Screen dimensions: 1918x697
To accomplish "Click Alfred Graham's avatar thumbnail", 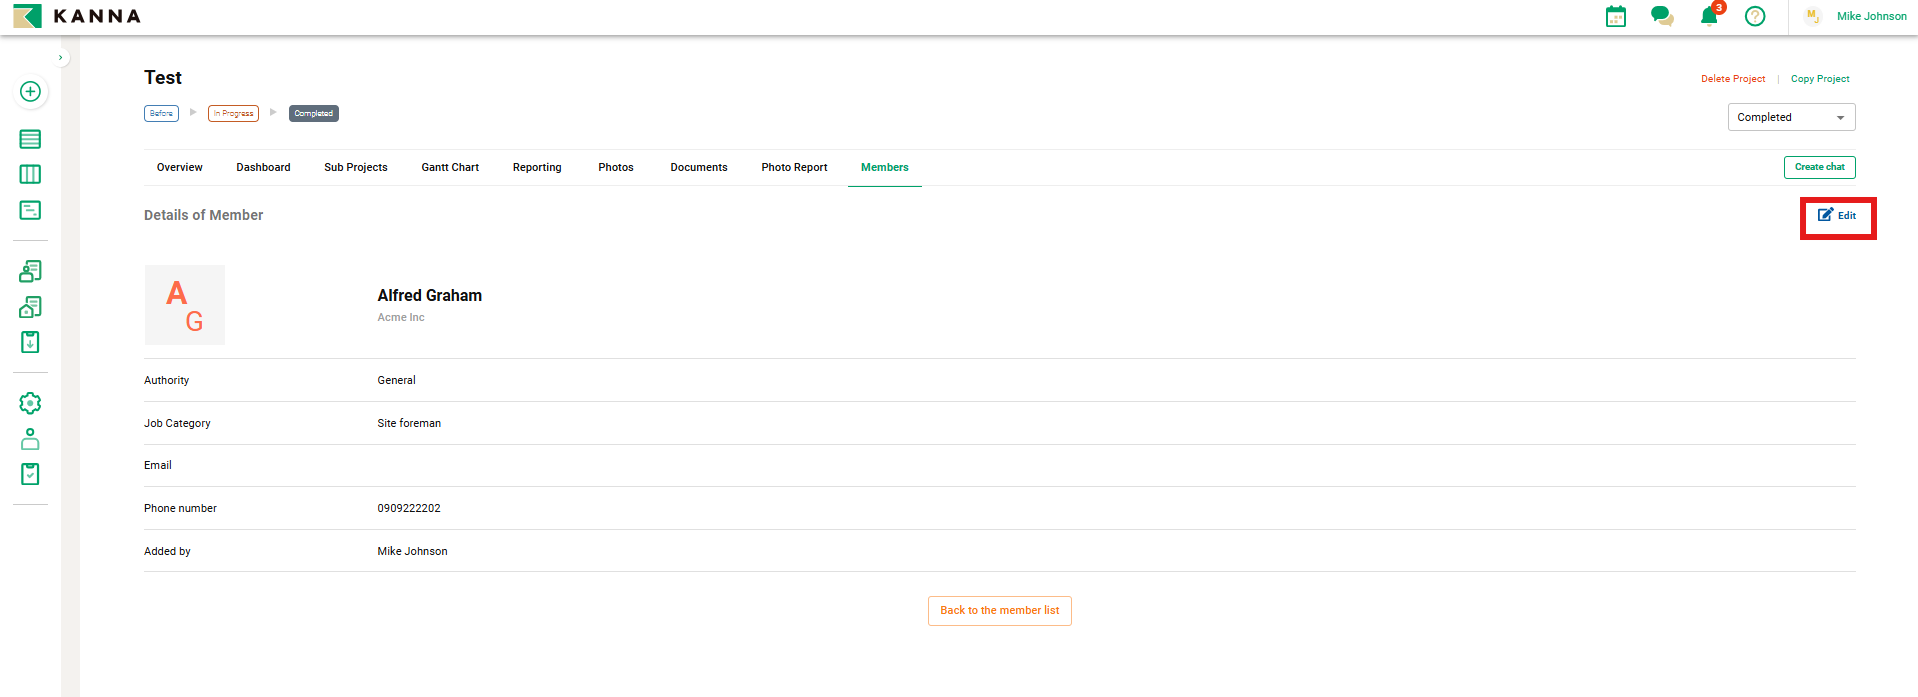I will tap(185, 305).
